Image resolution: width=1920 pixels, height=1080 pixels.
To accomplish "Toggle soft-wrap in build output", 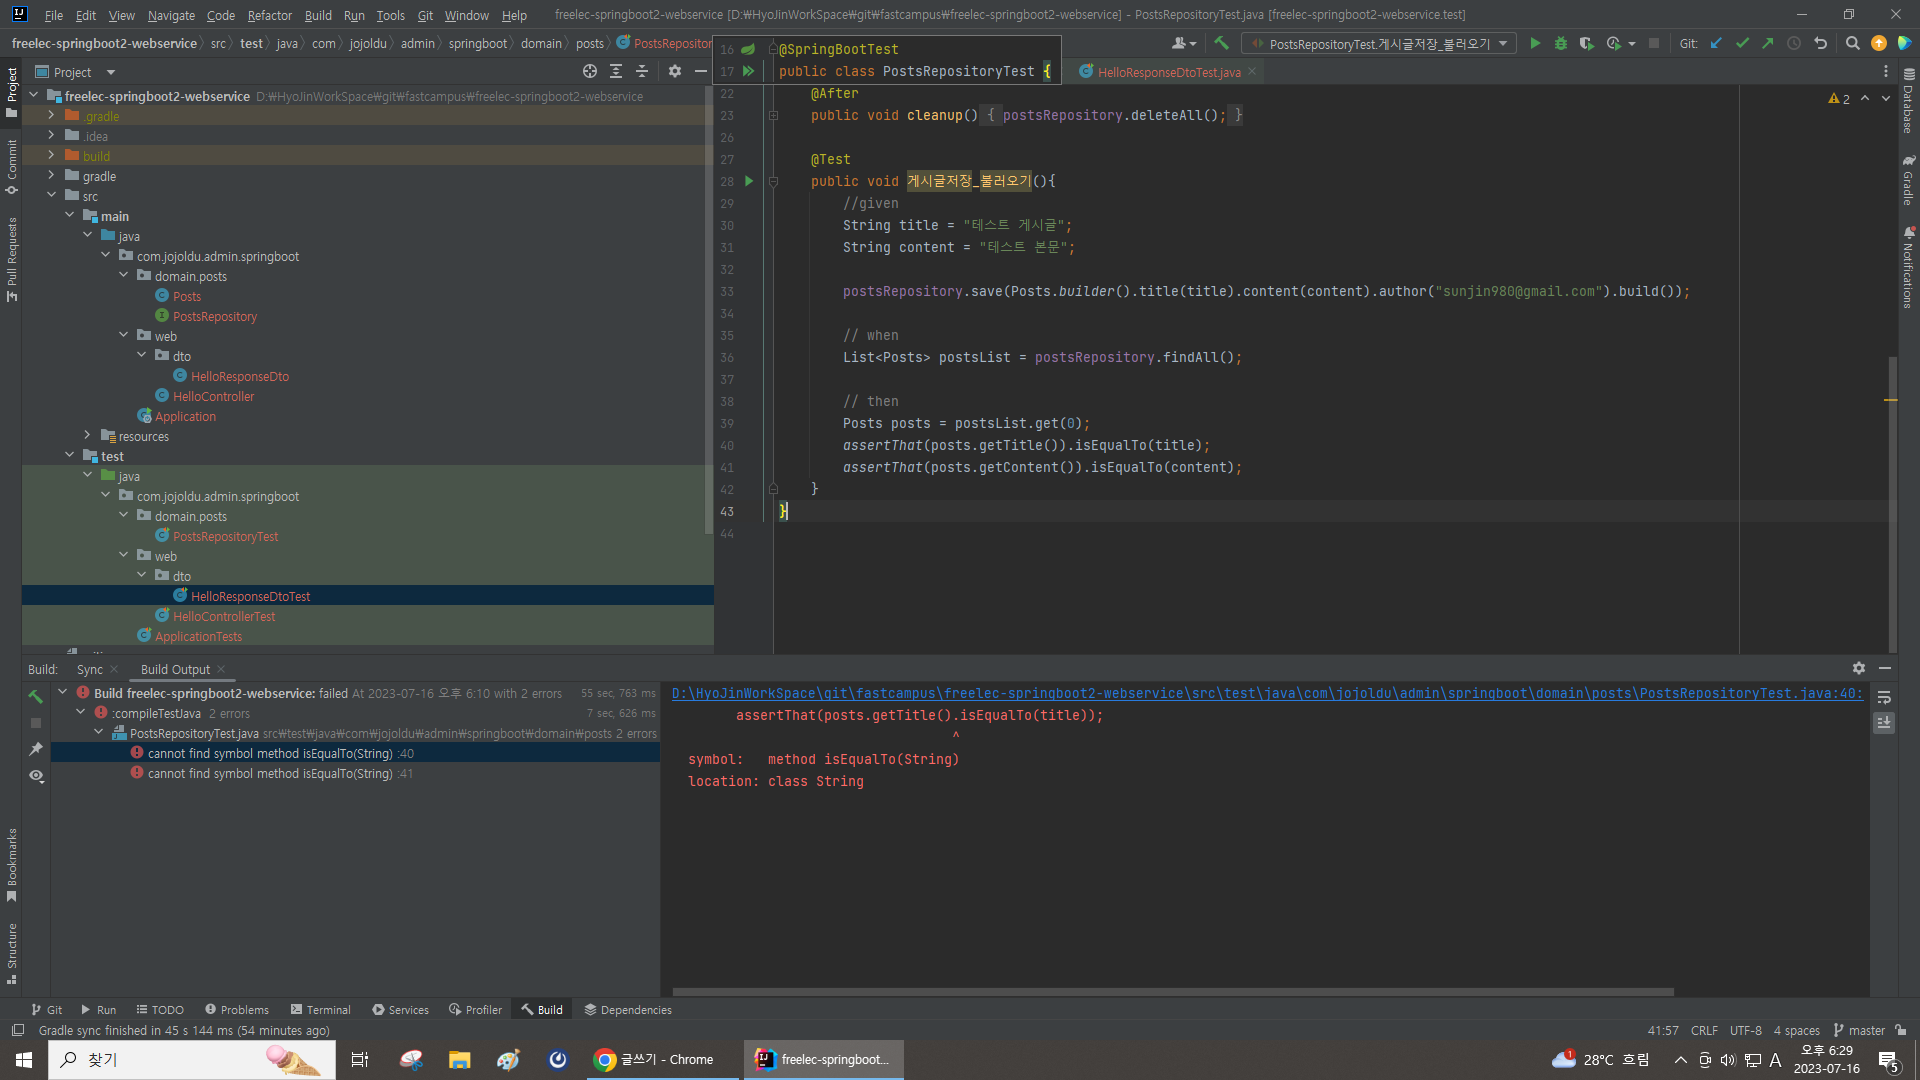I will tap(1884, 697).
